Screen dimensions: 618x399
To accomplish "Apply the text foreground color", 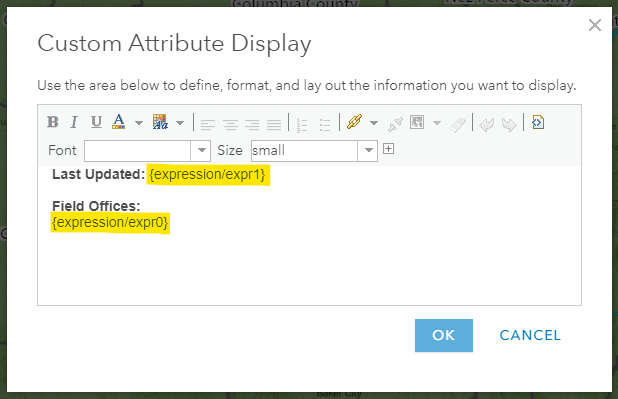I will pos(119,122).
